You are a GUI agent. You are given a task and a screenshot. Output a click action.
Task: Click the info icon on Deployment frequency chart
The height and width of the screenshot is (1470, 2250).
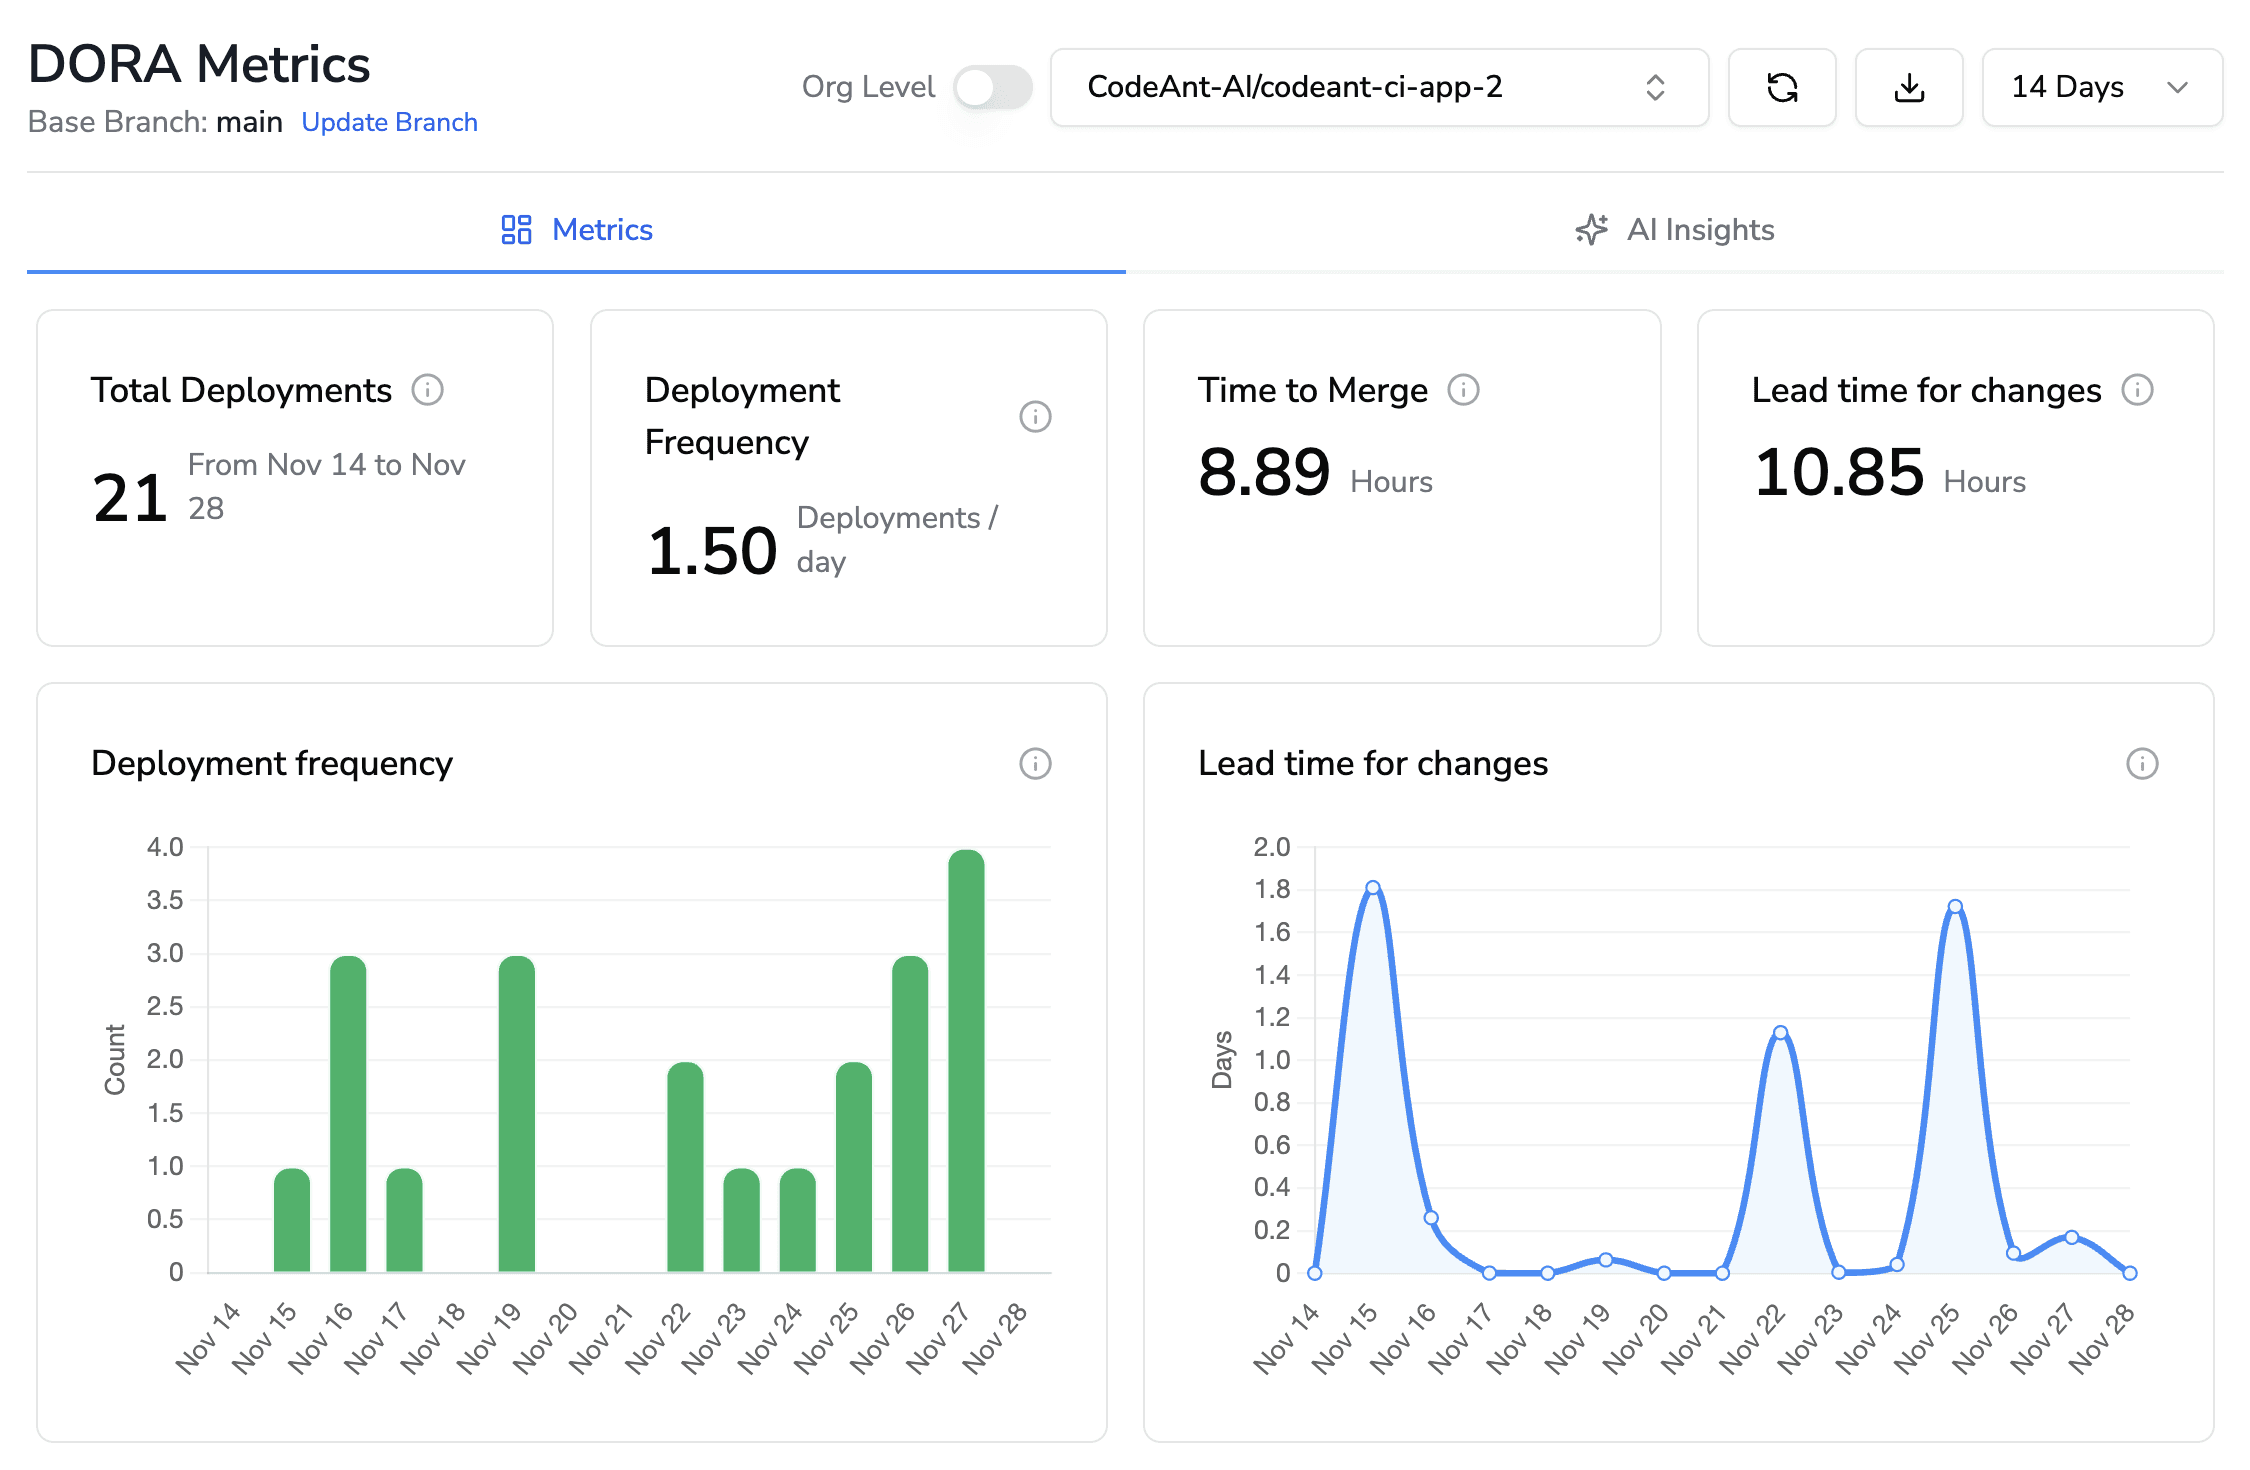(x=1036, y=764)
